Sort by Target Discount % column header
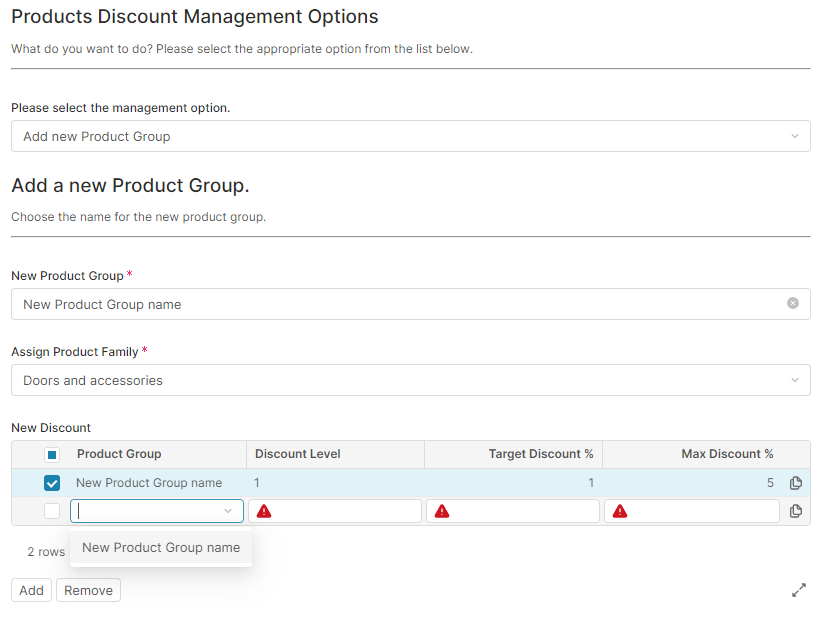 541,454
